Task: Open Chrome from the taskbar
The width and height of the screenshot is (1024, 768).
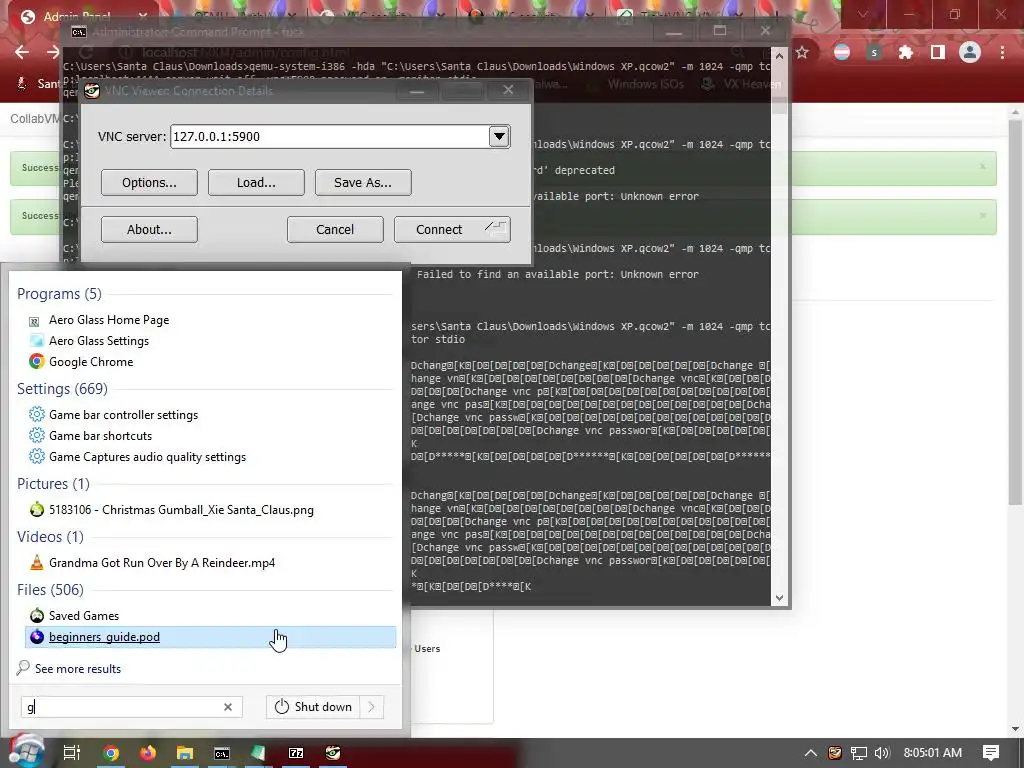Action: pos(111,753)
